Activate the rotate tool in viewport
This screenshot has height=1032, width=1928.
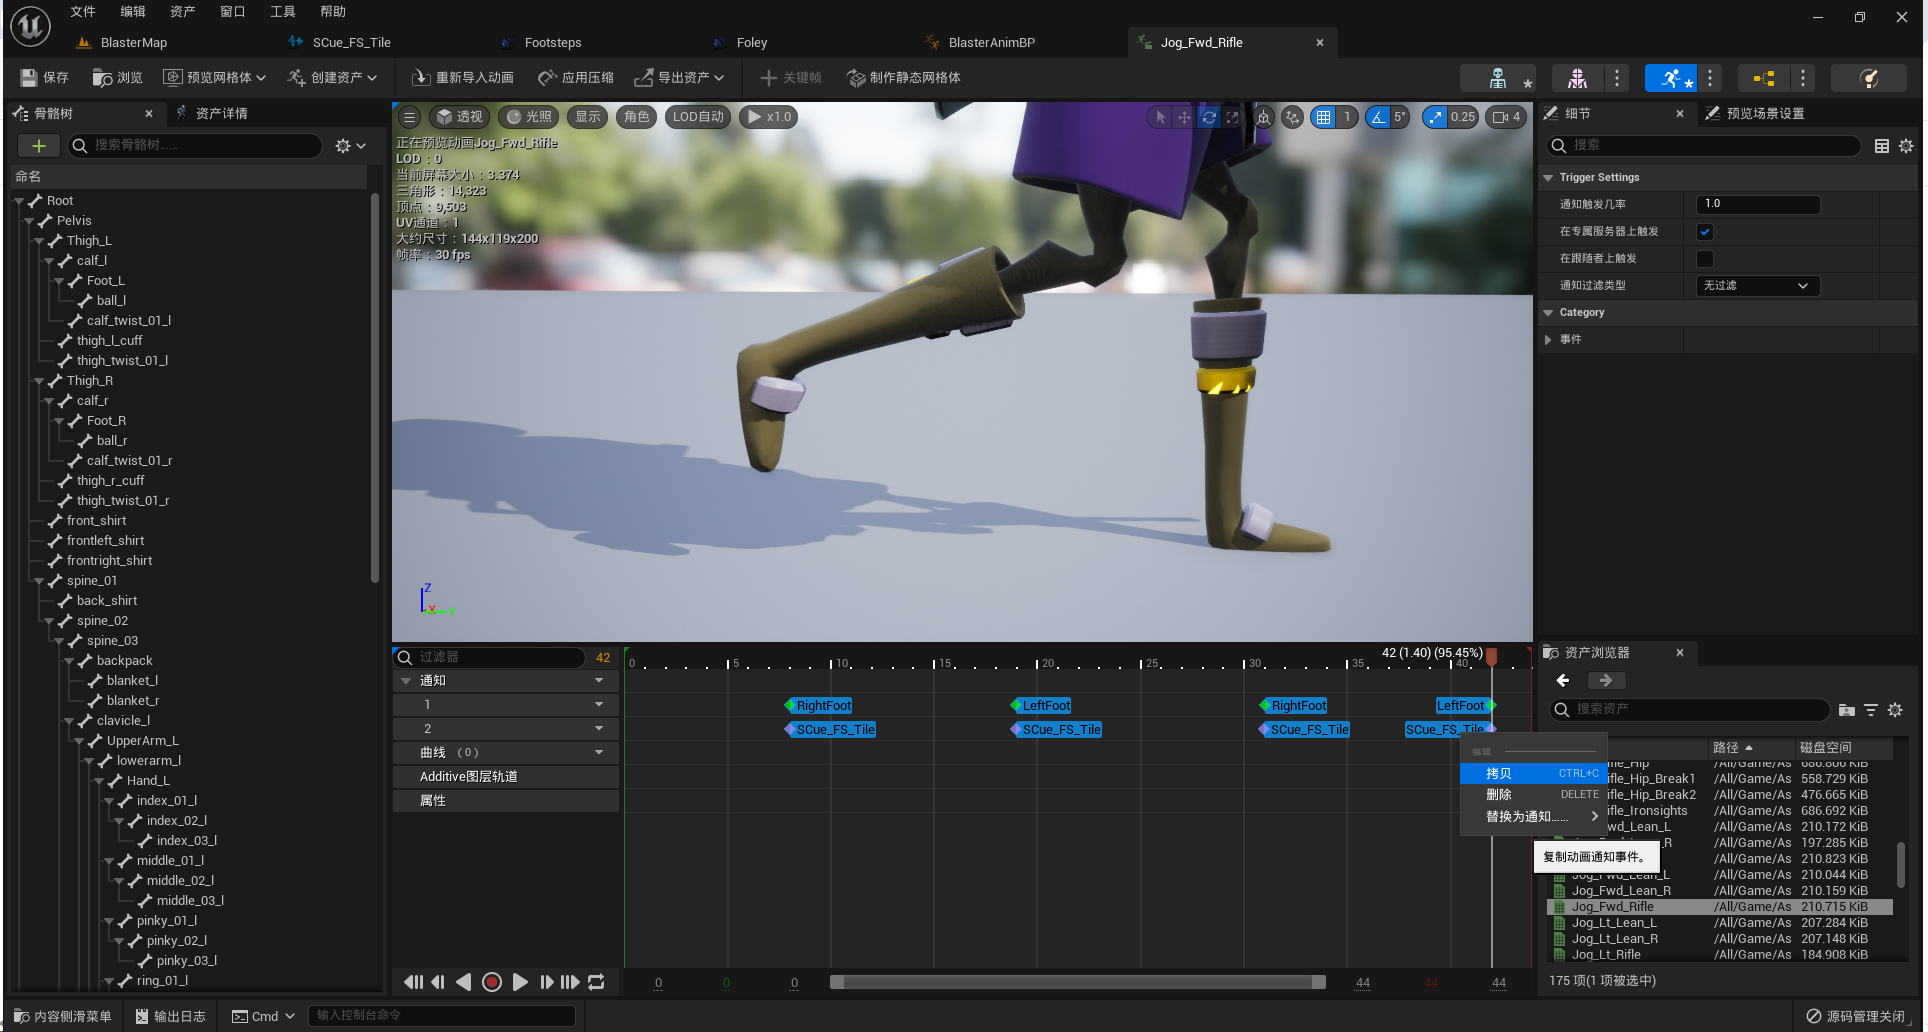click(1208, 117)
